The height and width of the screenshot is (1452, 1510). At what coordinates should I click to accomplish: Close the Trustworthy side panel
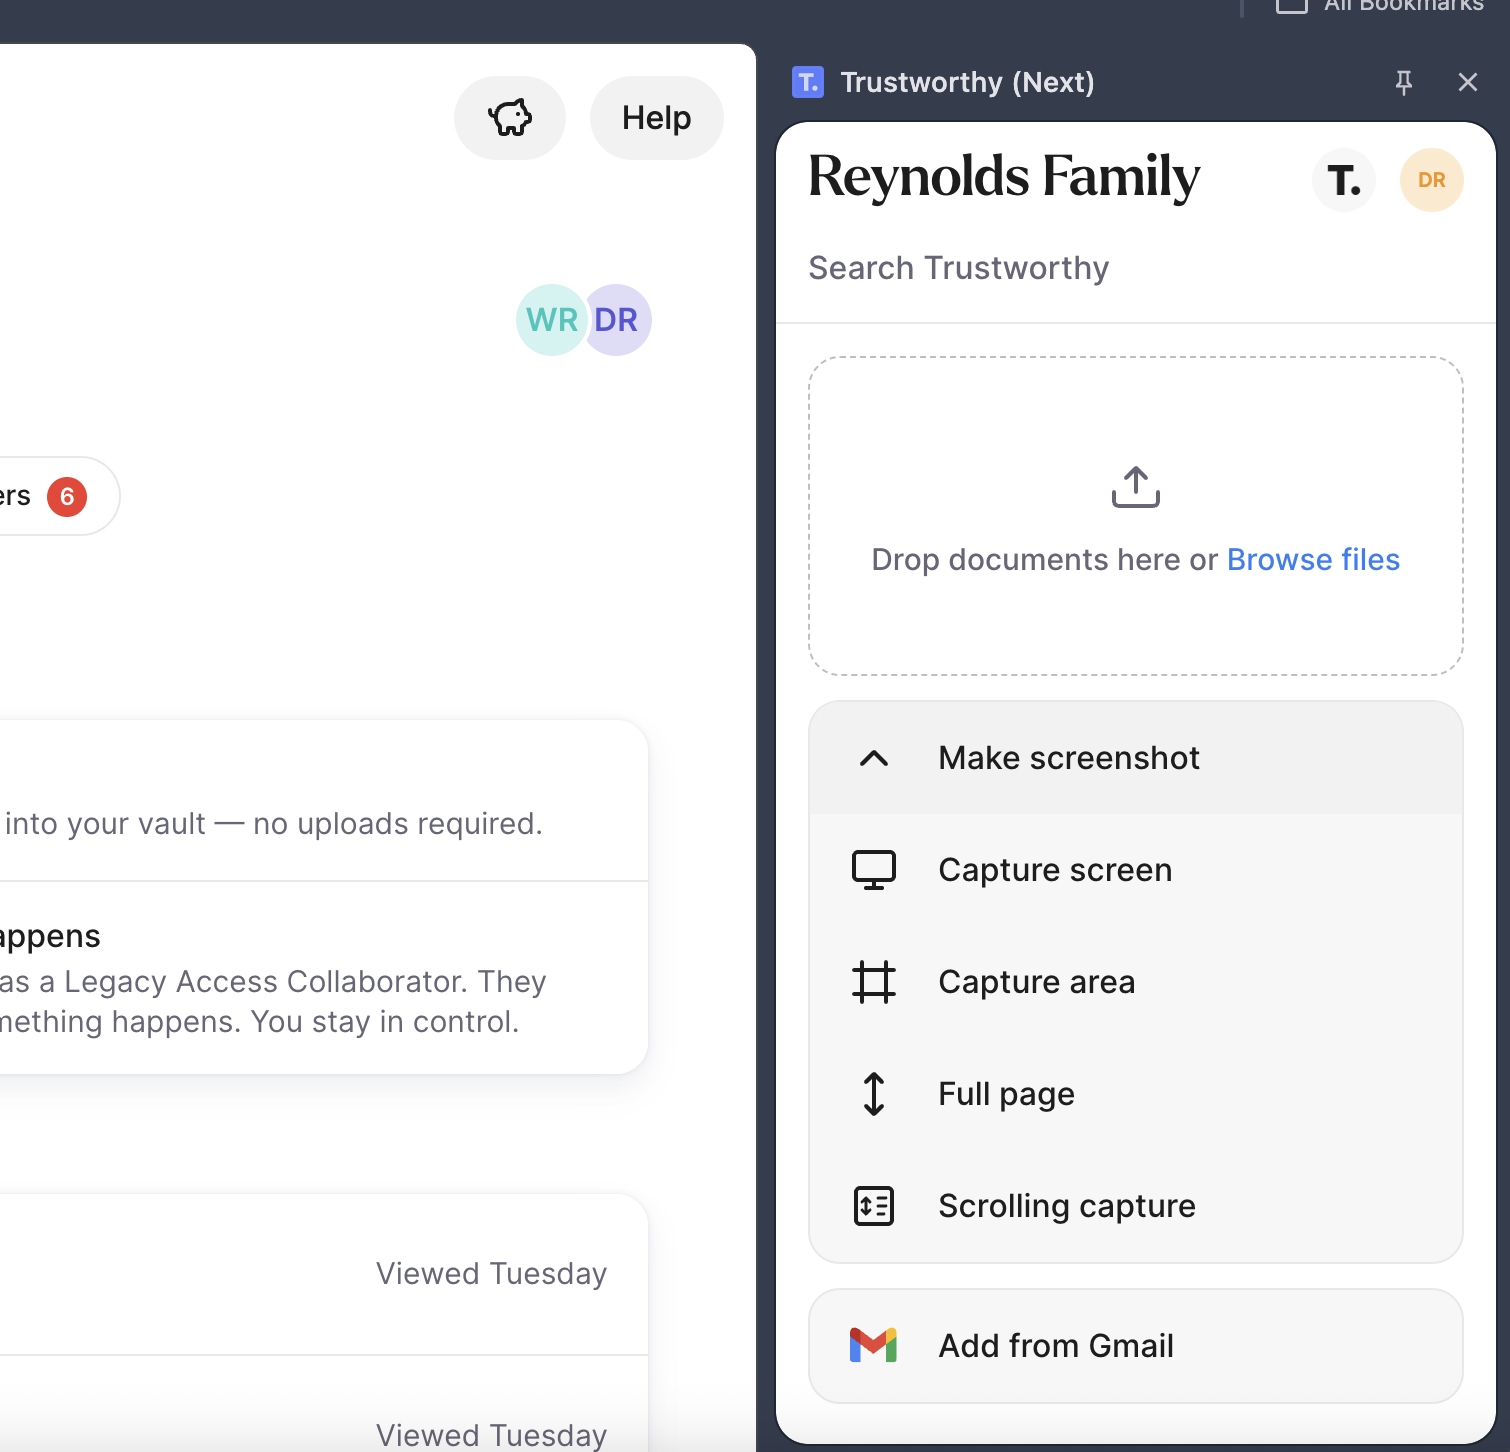point(1467,82)
